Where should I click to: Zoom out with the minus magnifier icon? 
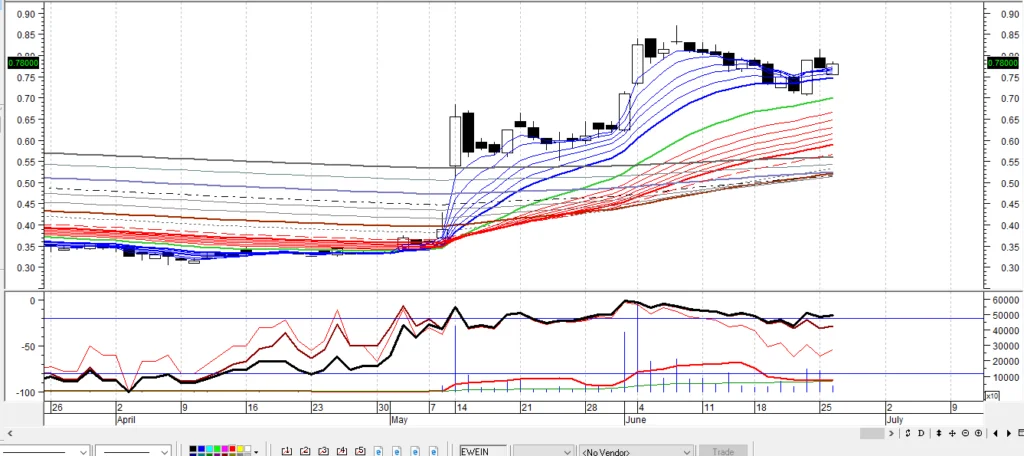(x=965, y=433)
